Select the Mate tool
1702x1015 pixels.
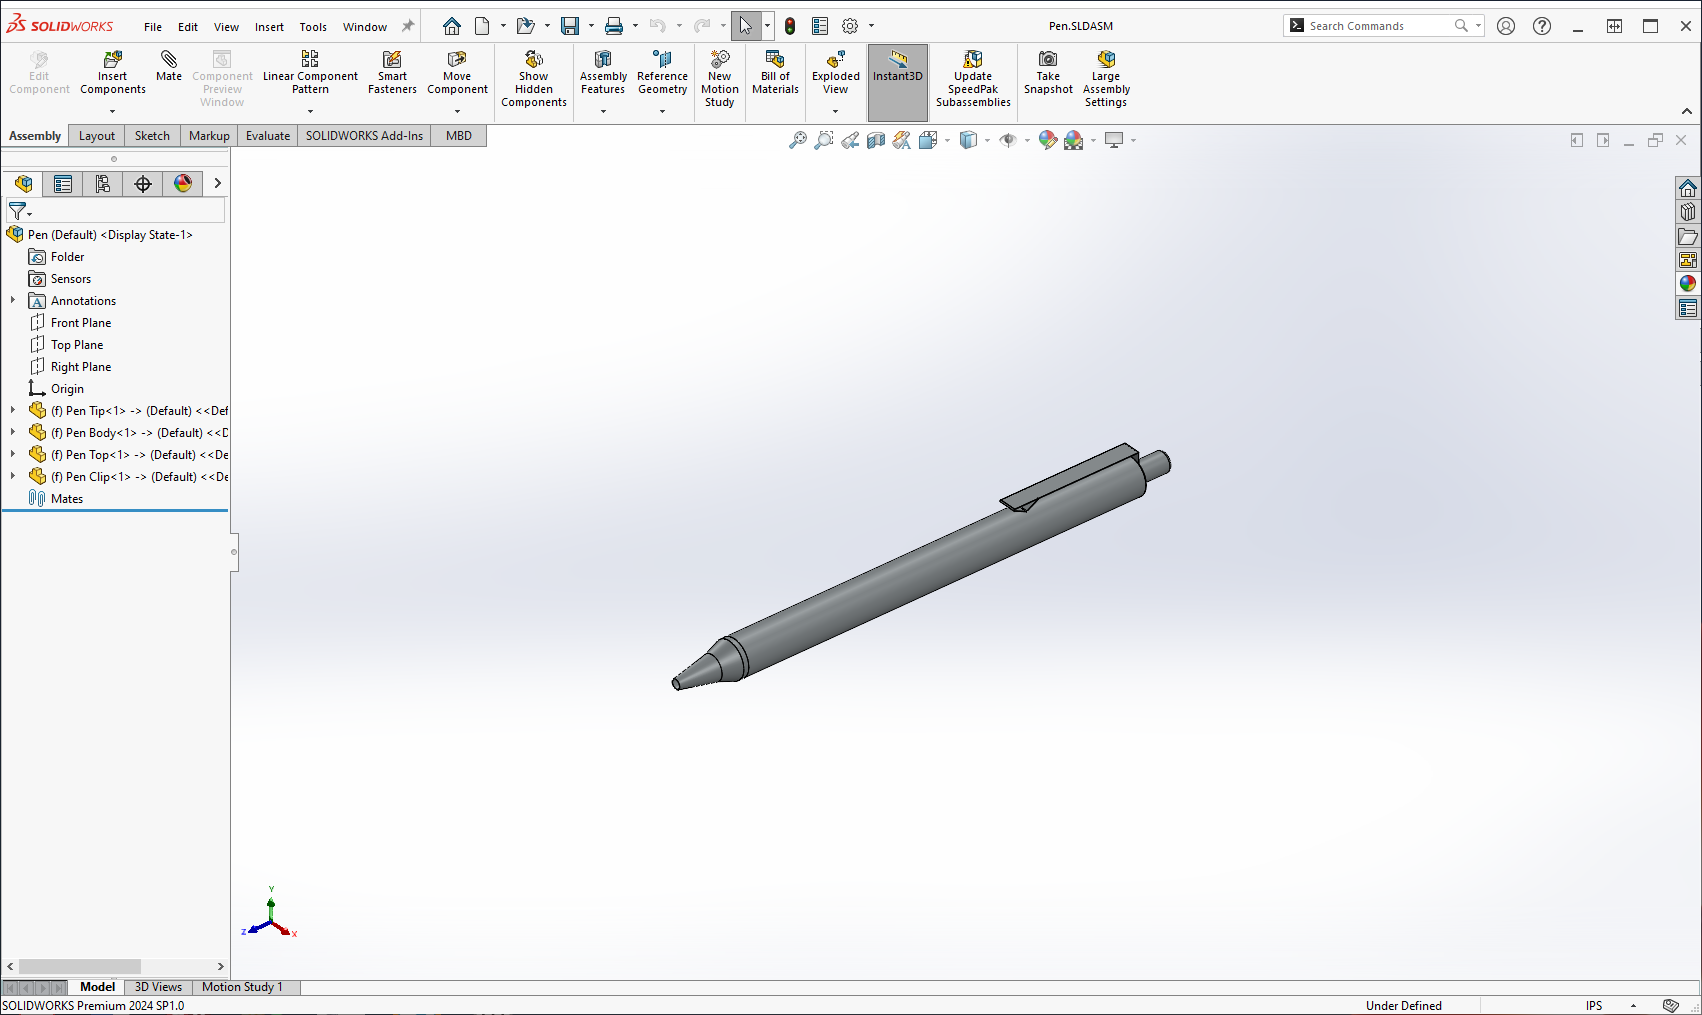coord(169,66)
